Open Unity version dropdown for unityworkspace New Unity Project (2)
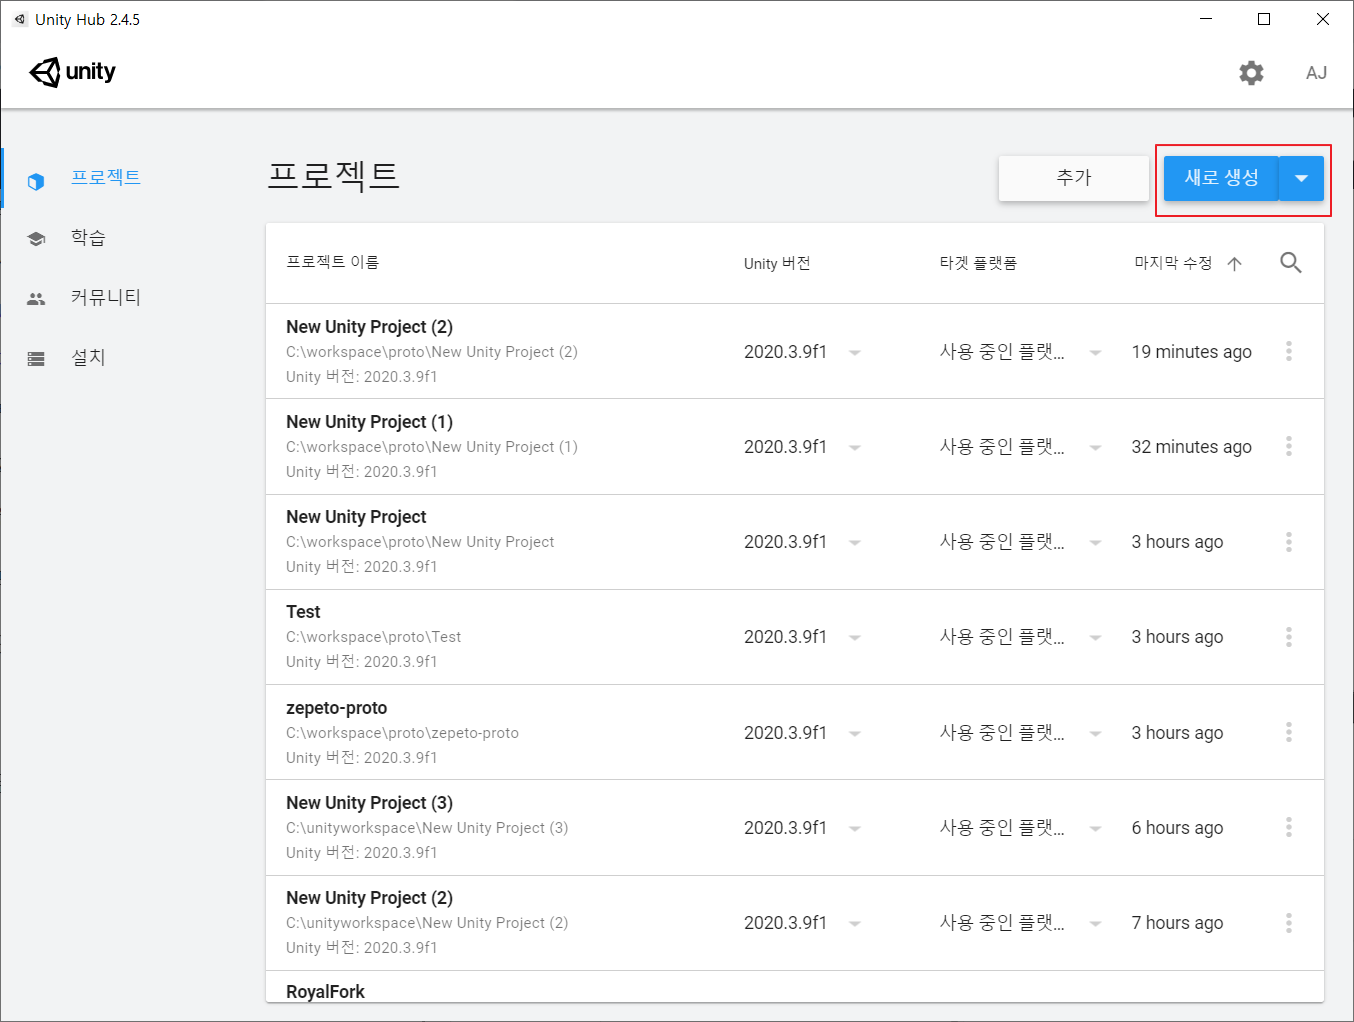Screen dimensions: 1354x1022 pos(855,923)
